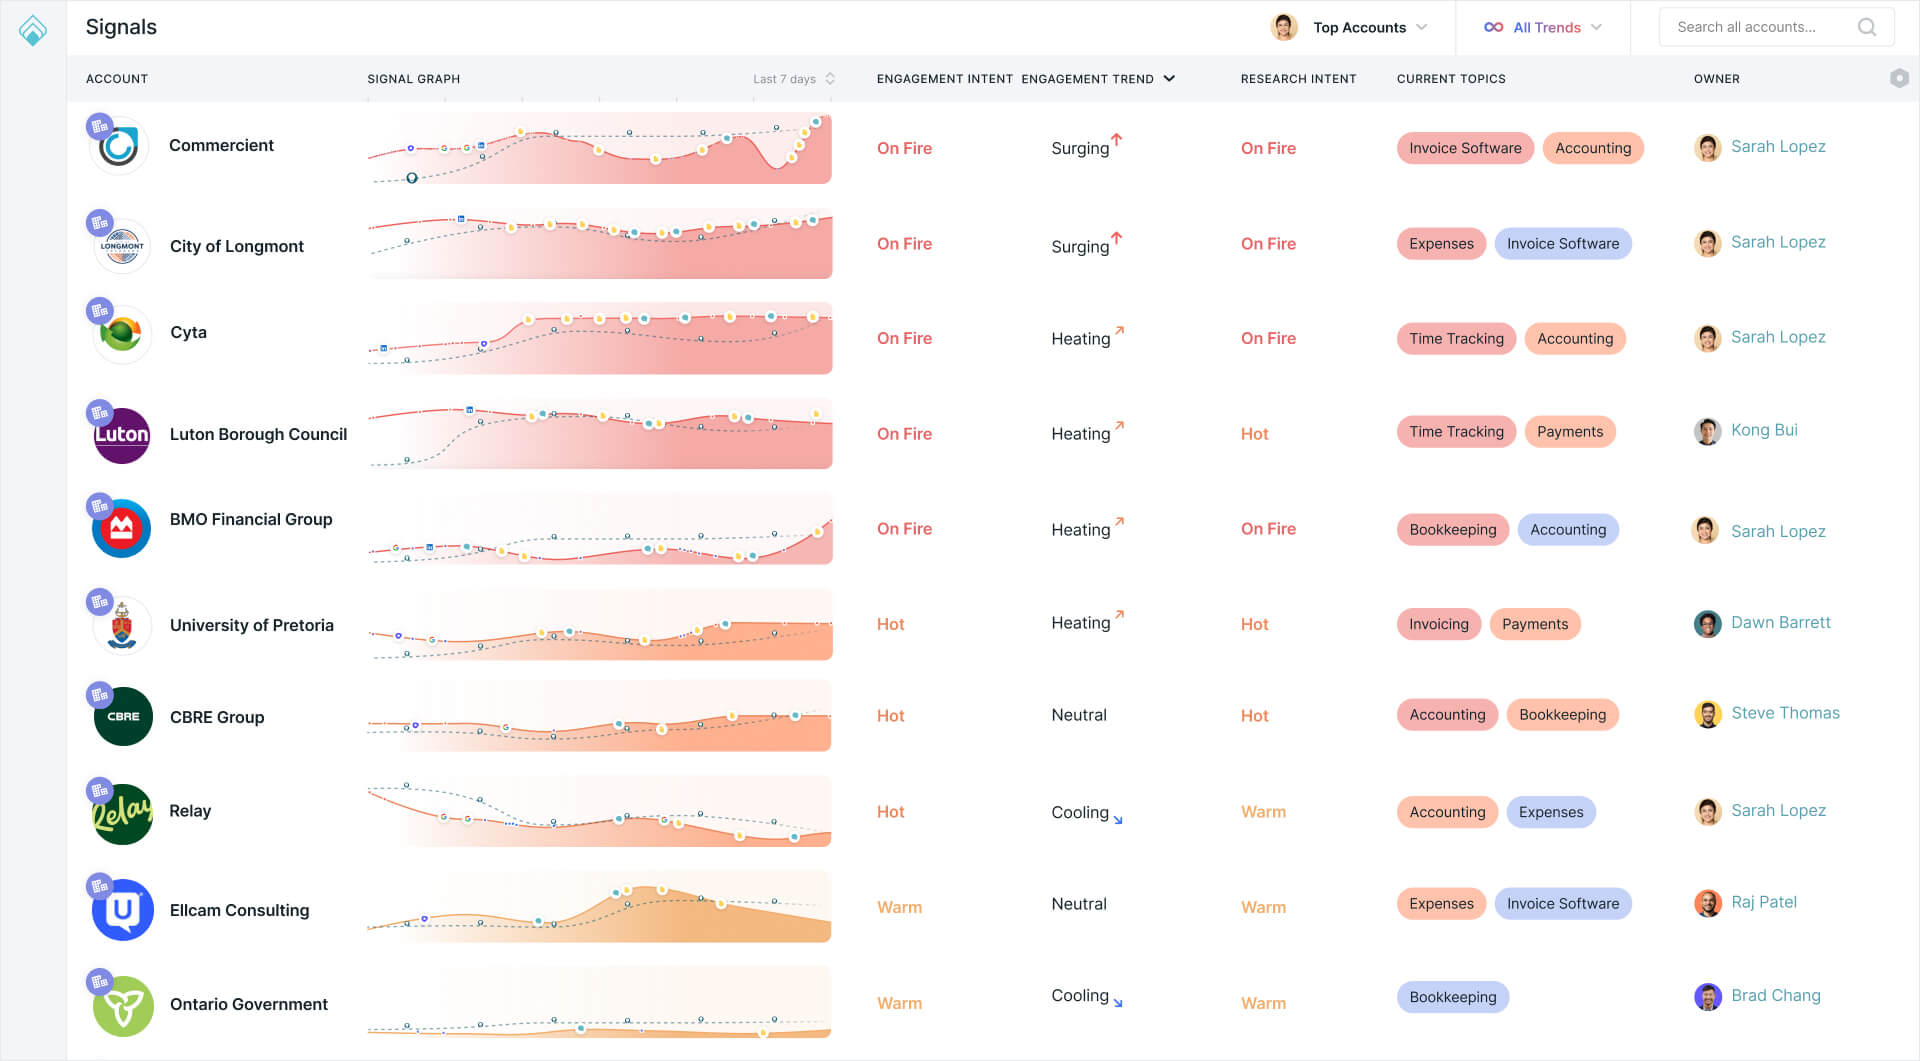Click the Expenses tag for Relay
1920x1061 pixels.
pyautogui.click(x=1551, y=812)
